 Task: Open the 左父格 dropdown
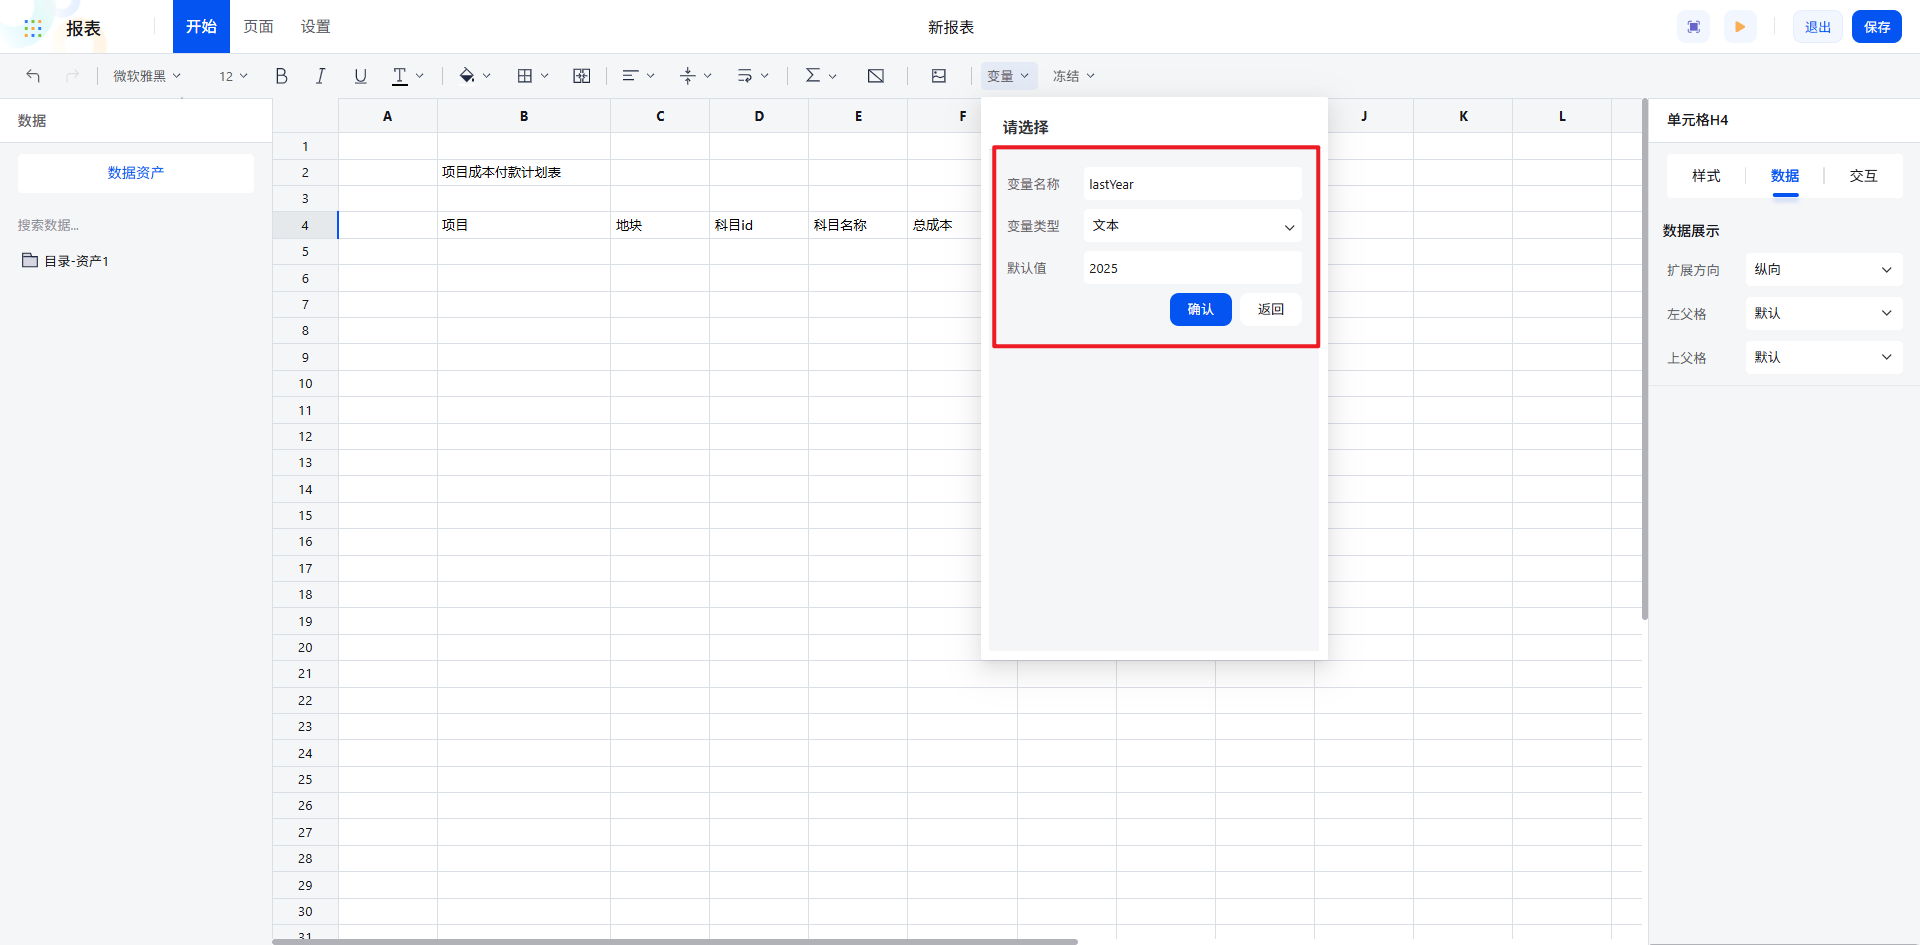click(1824, 314)
